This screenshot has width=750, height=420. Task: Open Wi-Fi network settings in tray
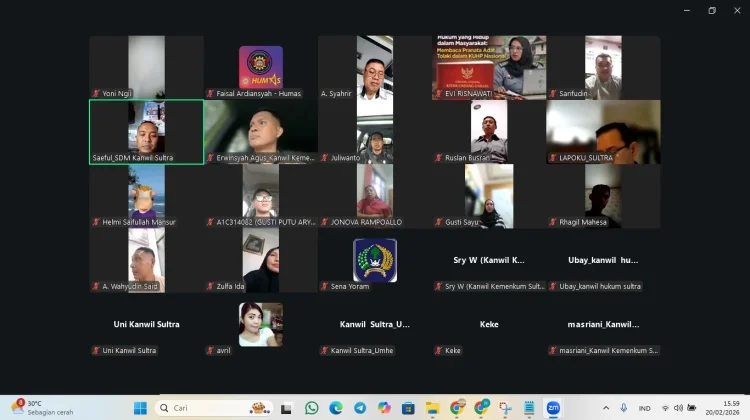click(x=665, y=408)
